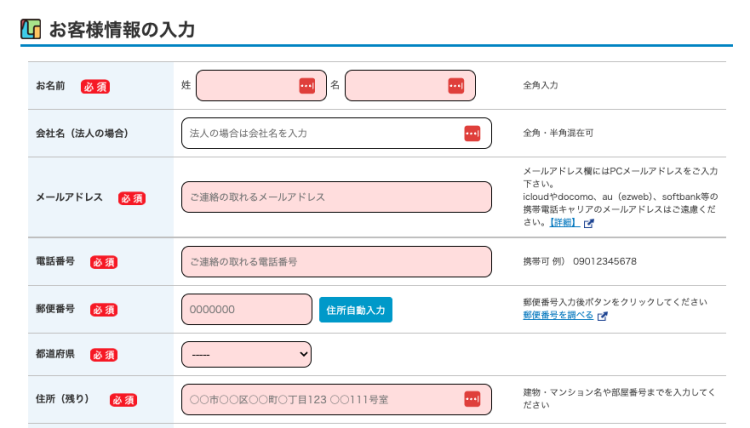750x428 pixels.
Task: Open the 【詳細】 link about email addresses
Action: (564, 223)
